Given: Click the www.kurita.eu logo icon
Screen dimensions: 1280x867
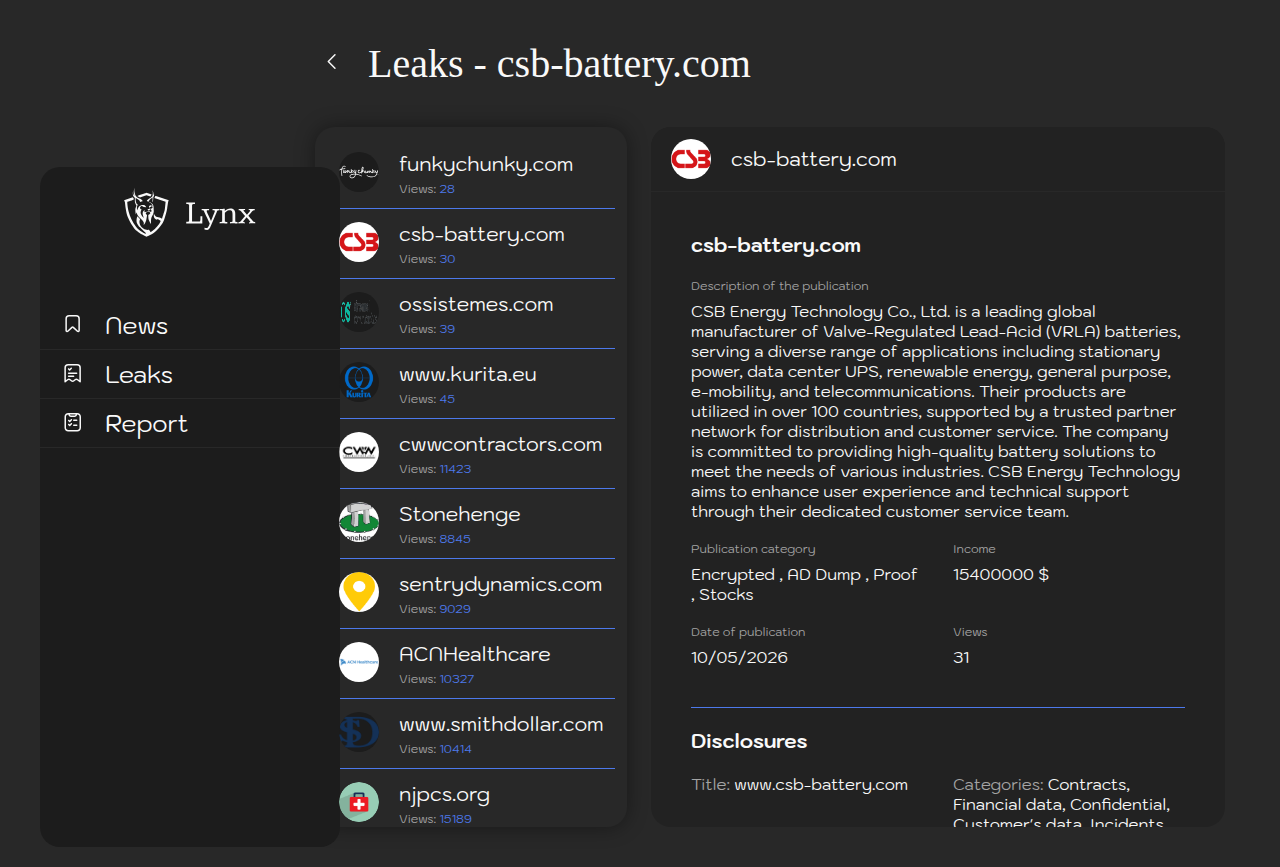Looking at the screenshot, I should 359,382.
